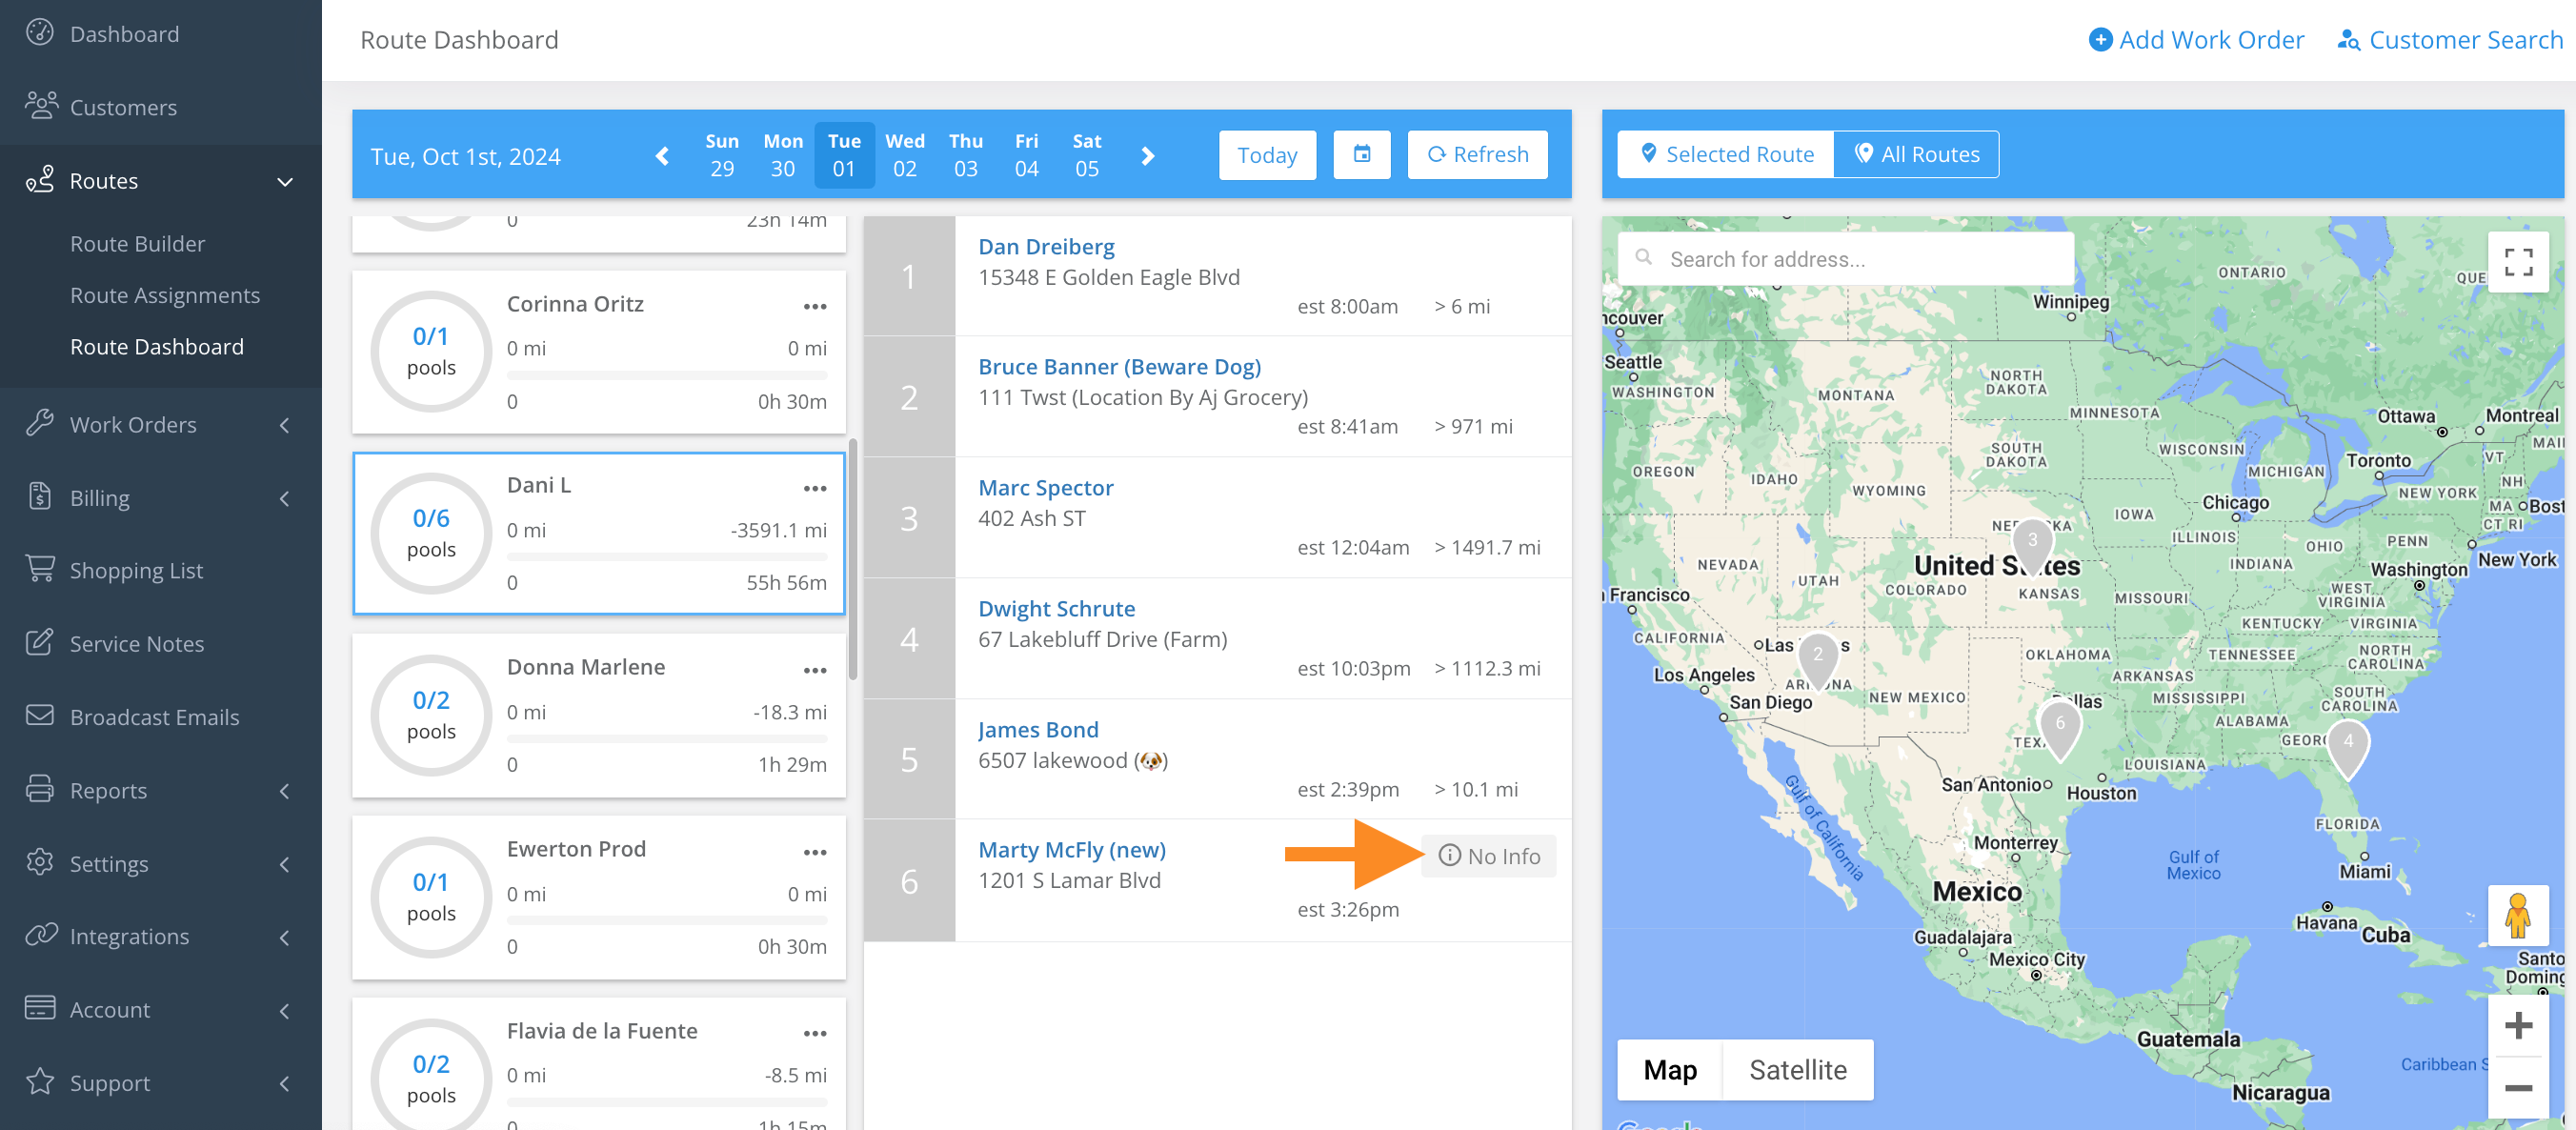Switch map to All Routes view
This screenshot has width=2576, height=1130.
point(1916,154)
